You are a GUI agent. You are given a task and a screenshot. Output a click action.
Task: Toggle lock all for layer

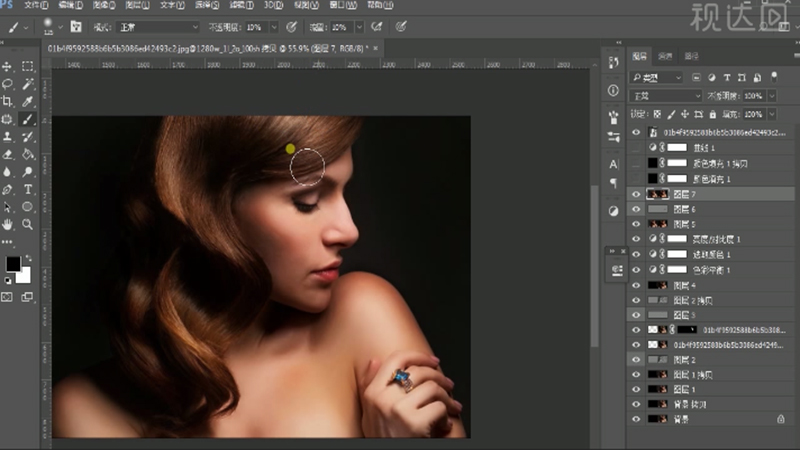(x=713, y=114)
